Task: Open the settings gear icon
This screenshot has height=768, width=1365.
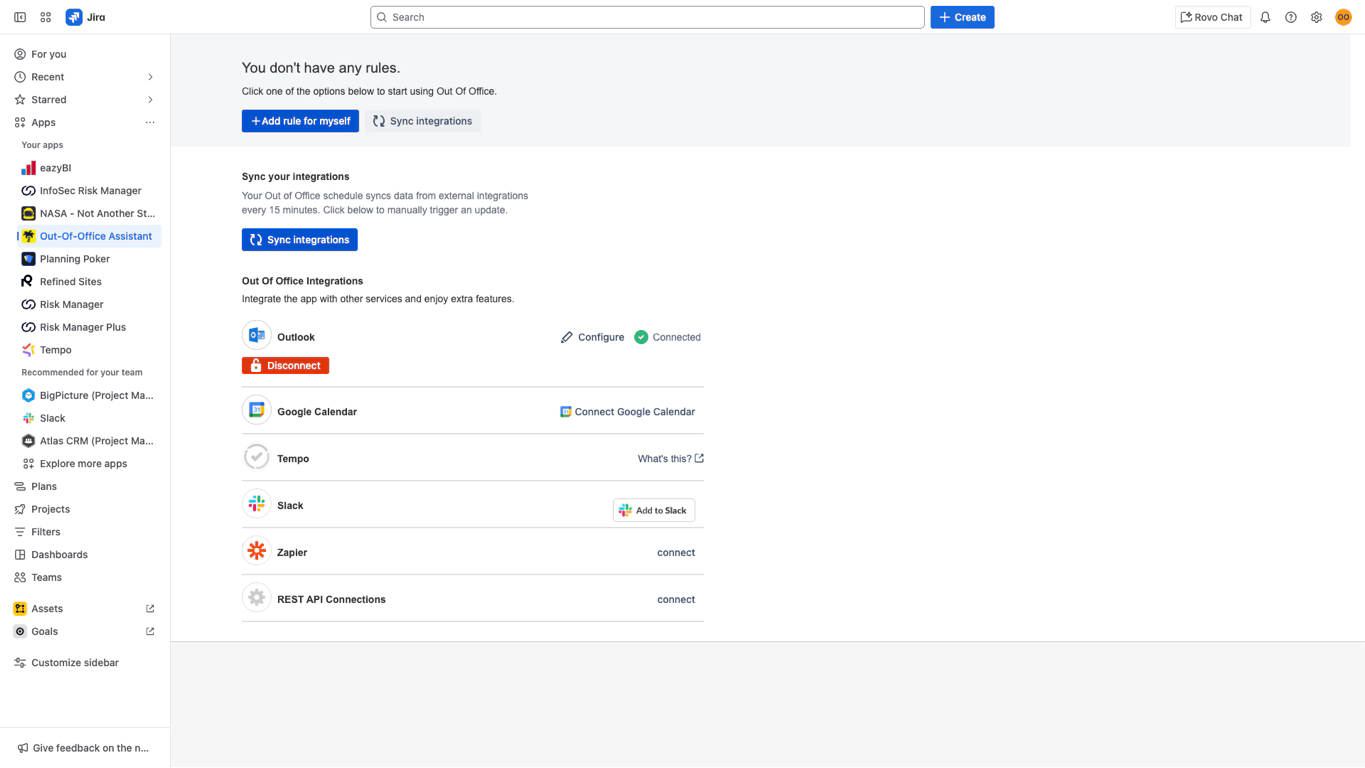Action: tap(1316, 17)
